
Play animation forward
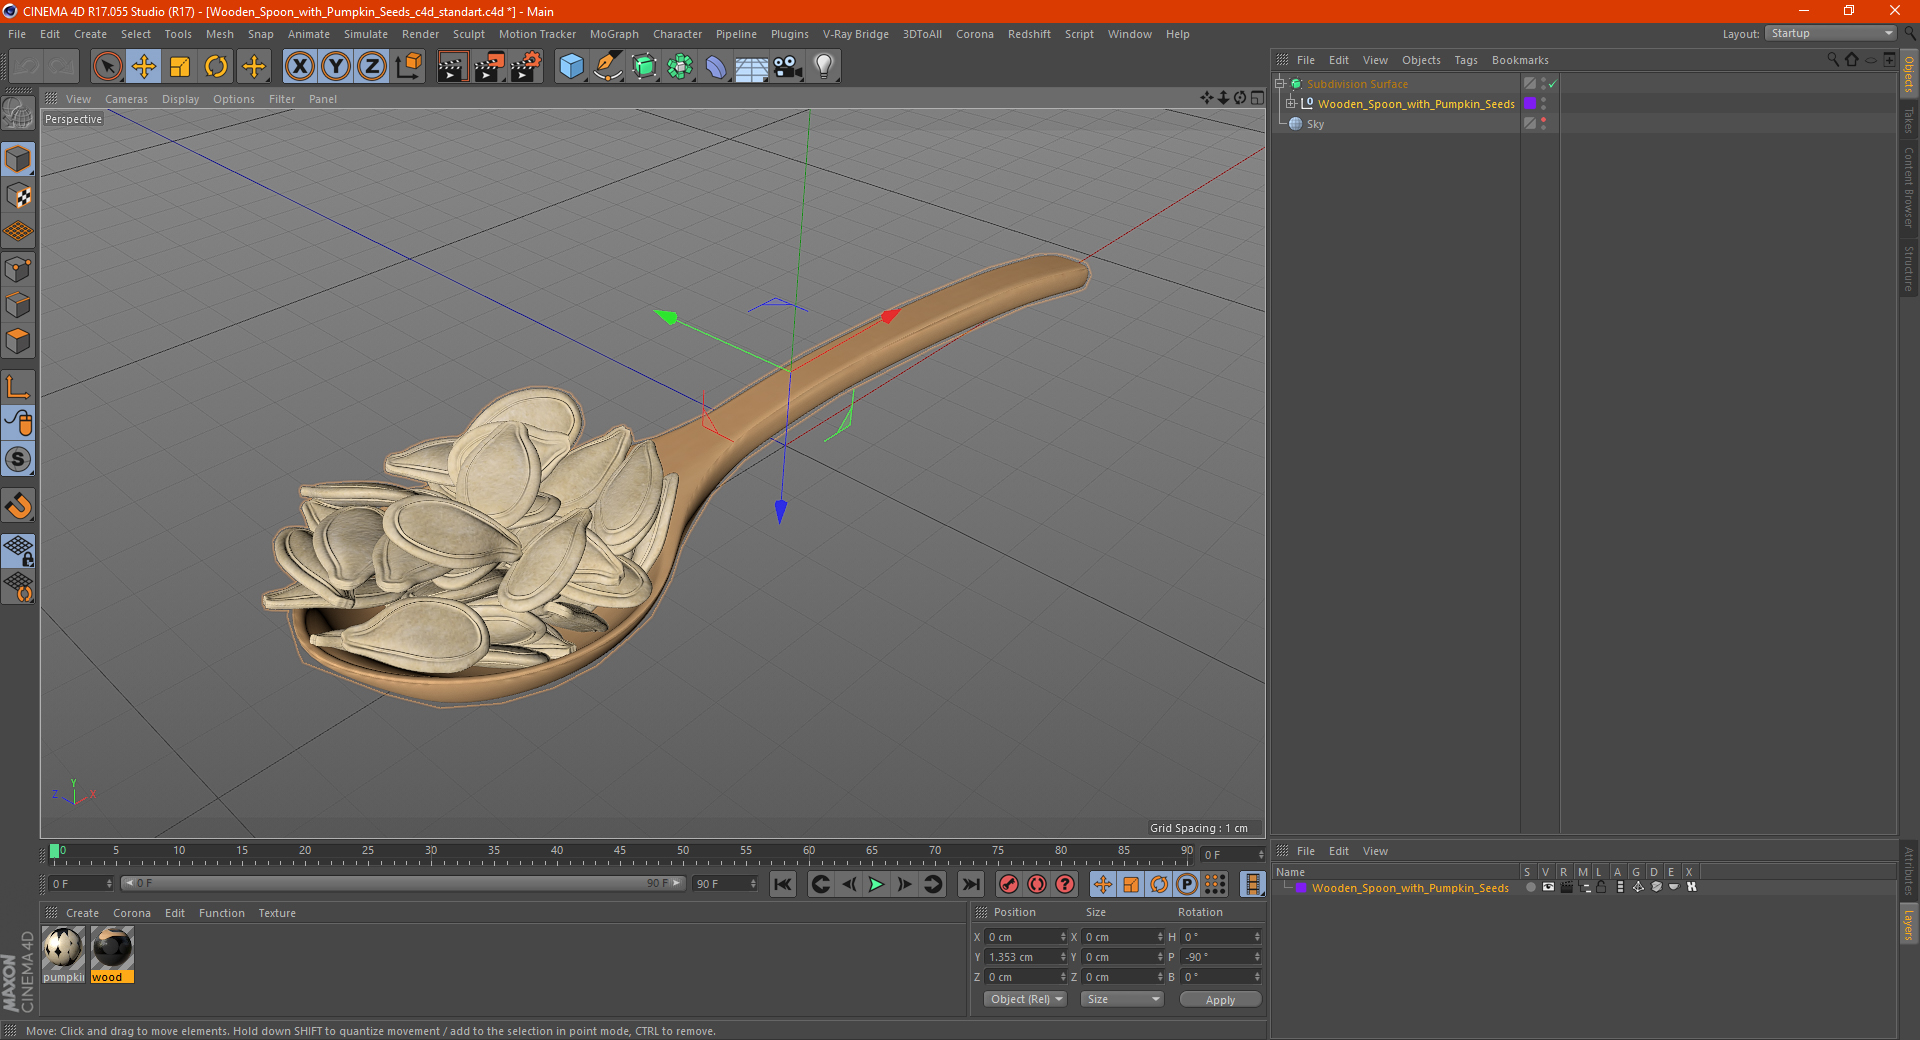[x=876, y=884]
